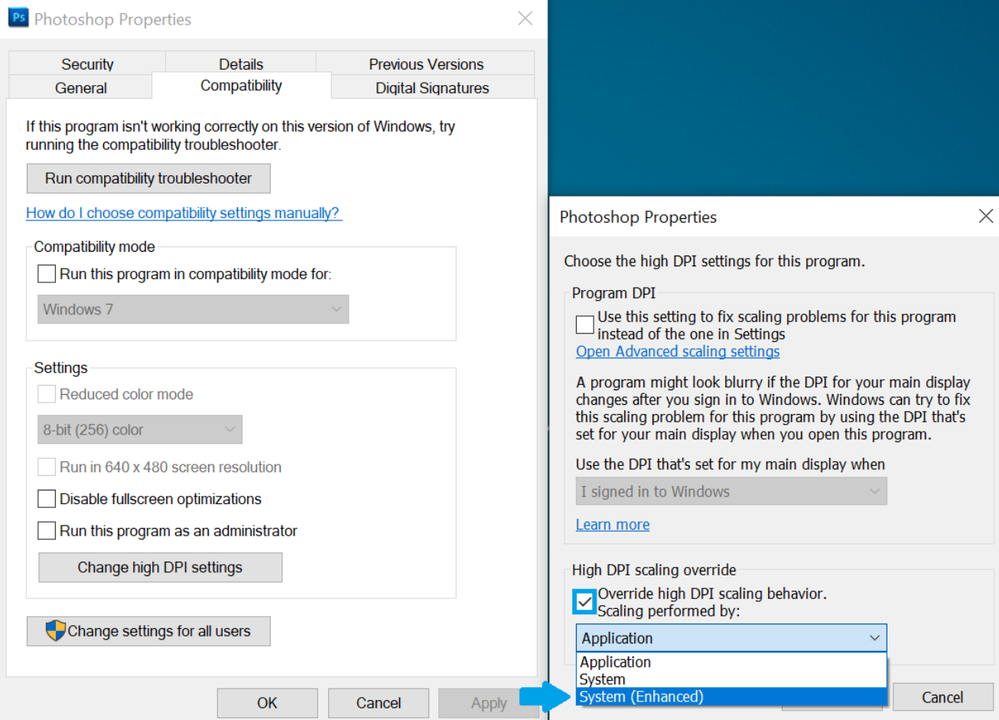This screenshot has width=999, height=720.
Task: Toggle Reduced color mode checkbox
Action: [x=47, y=394]
